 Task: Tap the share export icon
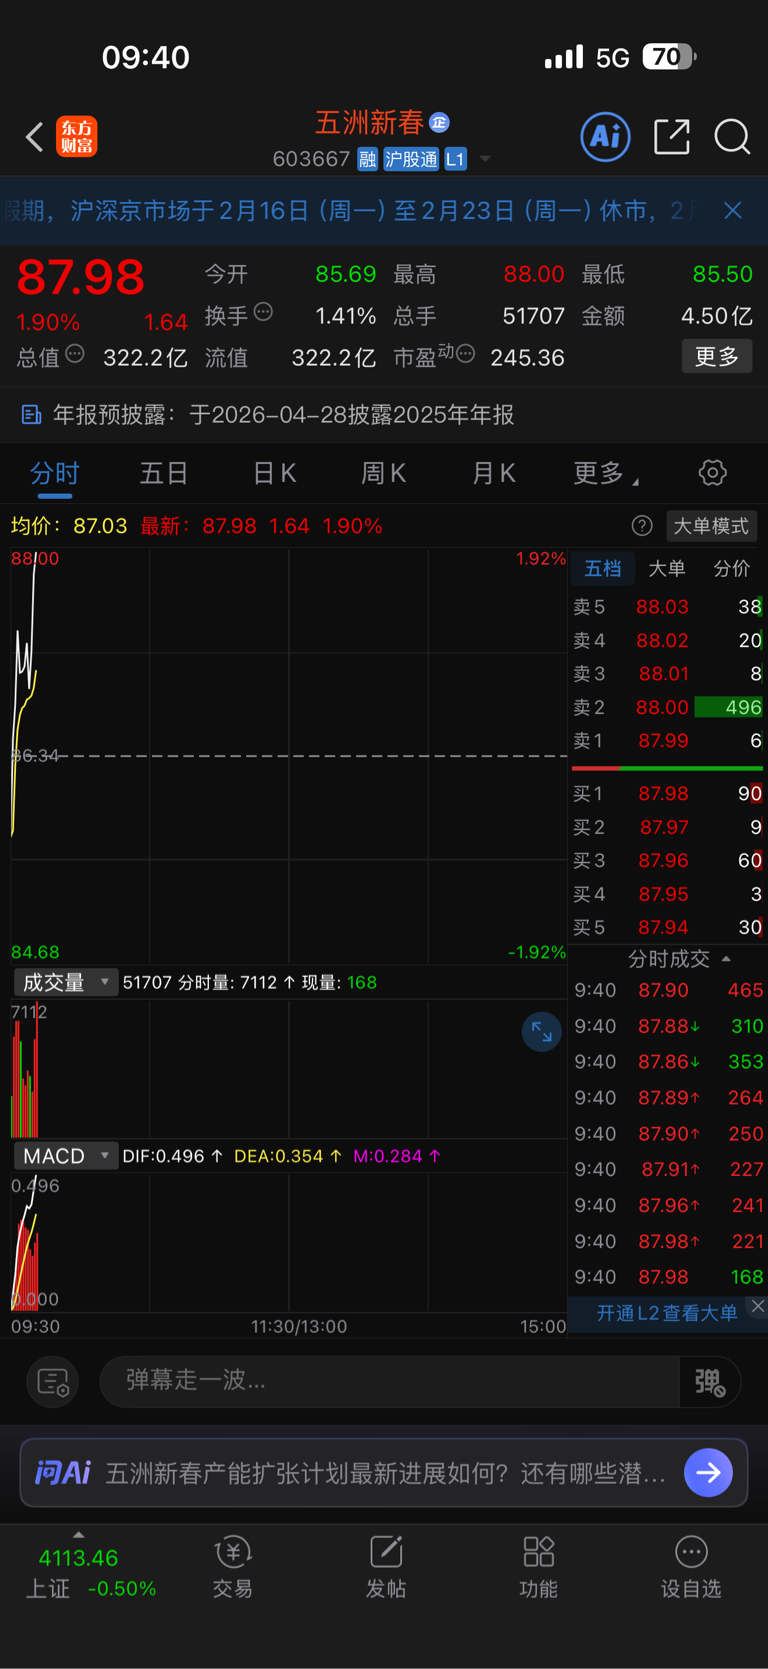pos(672,136)
